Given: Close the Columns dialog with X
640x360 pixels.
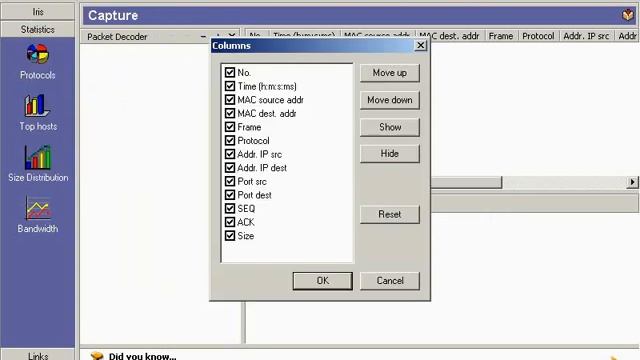Looking at the screenshot, I should pos(420,45).
